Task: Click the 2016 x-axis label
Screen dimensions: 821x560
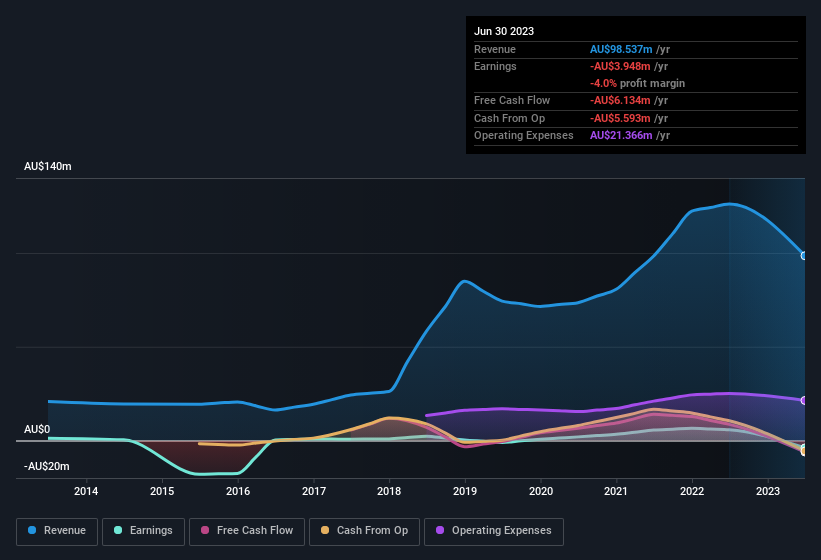Action: [x=238, y=491]
